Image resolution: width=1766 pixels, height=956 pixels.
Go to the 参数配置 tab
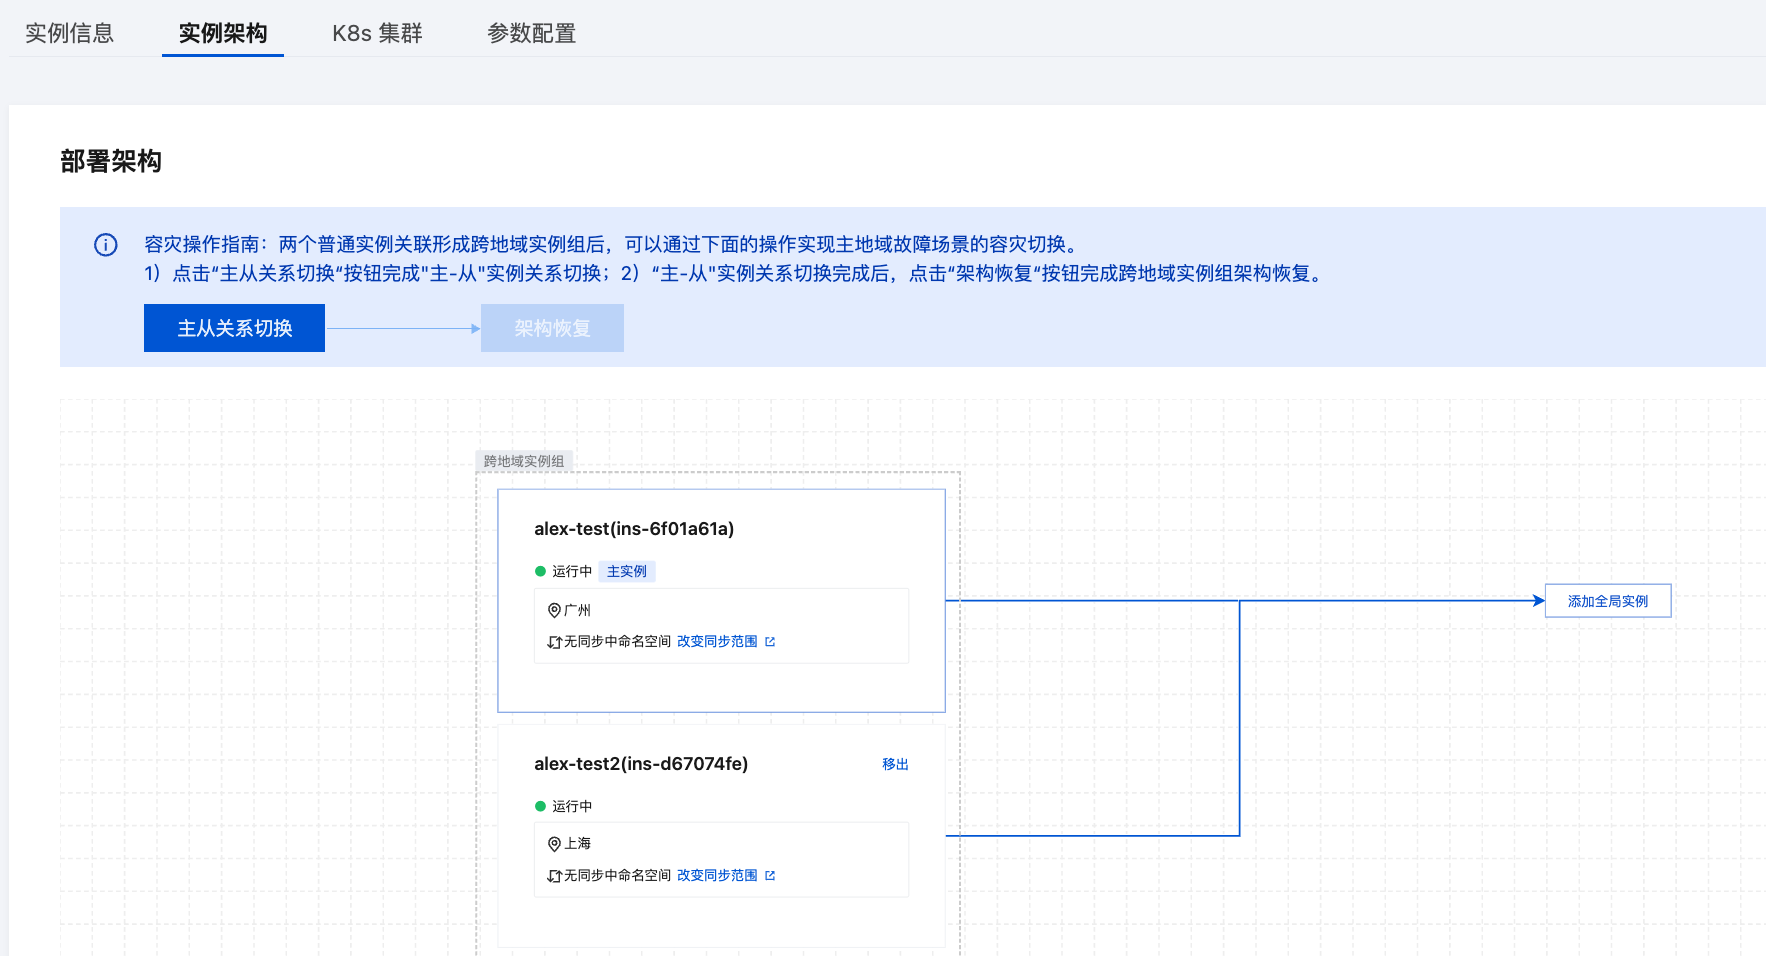[x=531, y=33]
